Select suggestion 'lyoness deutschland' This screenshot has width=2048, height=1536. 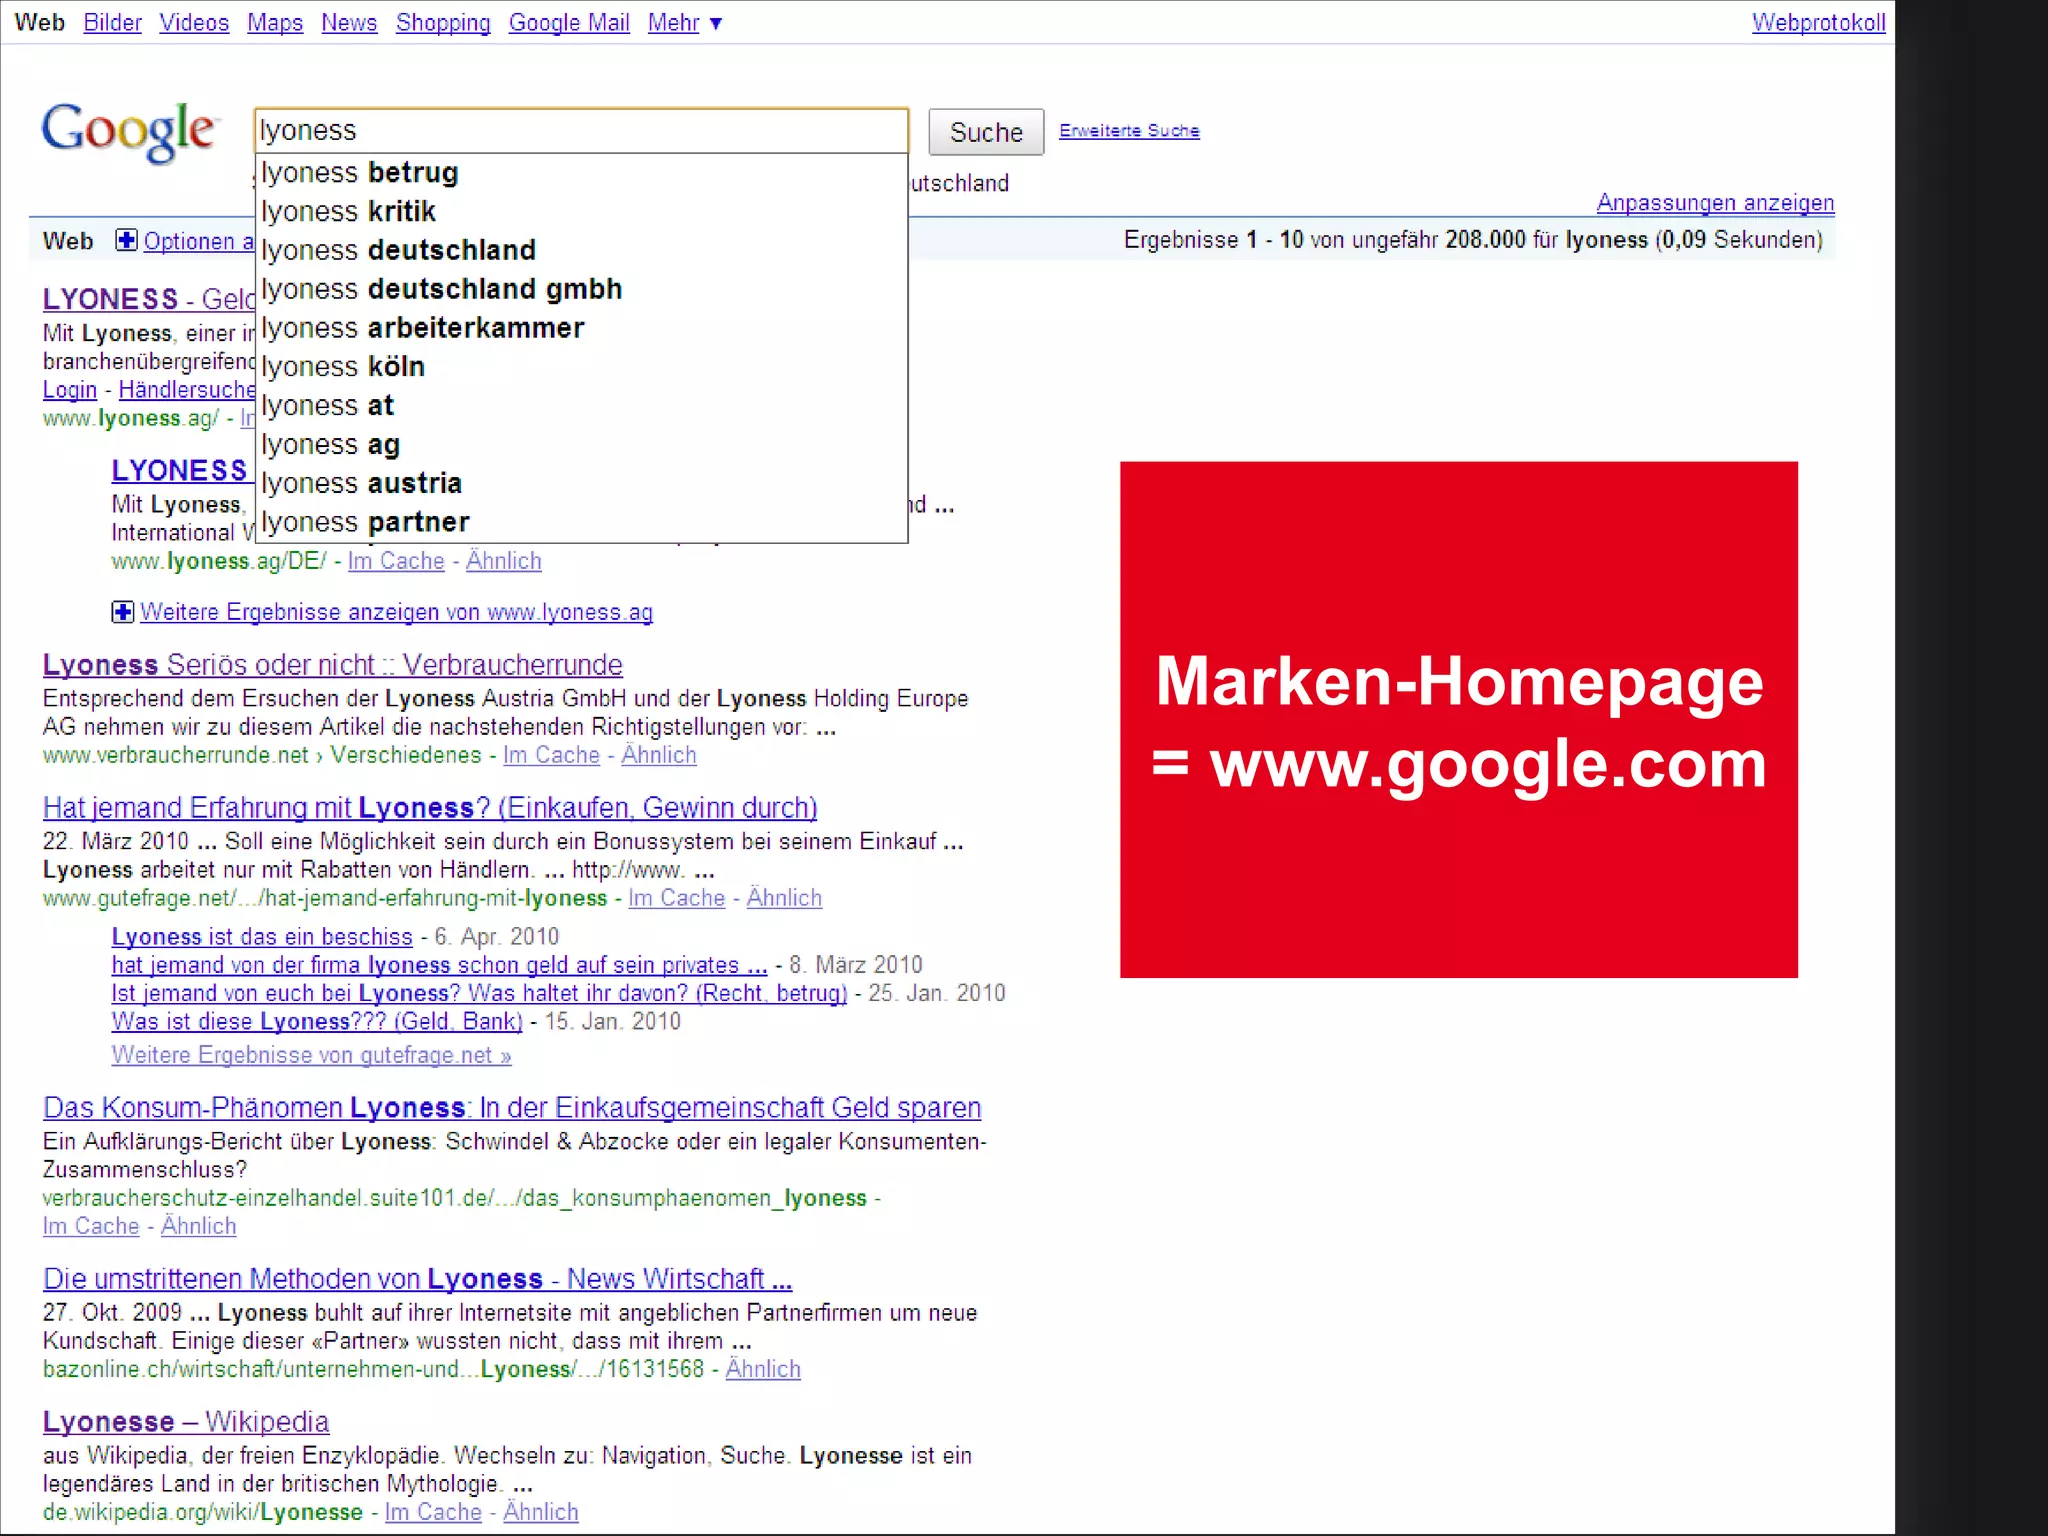click(x=581, y=251)
